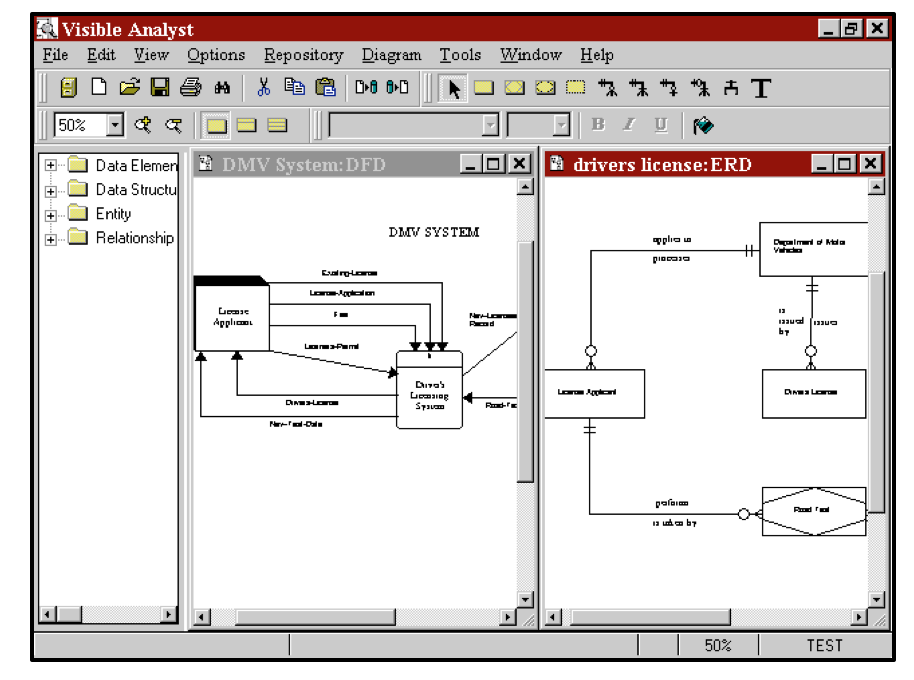Screen dimensions: 914x680
Task: Open the Repository menu
Action: point(303,55)
